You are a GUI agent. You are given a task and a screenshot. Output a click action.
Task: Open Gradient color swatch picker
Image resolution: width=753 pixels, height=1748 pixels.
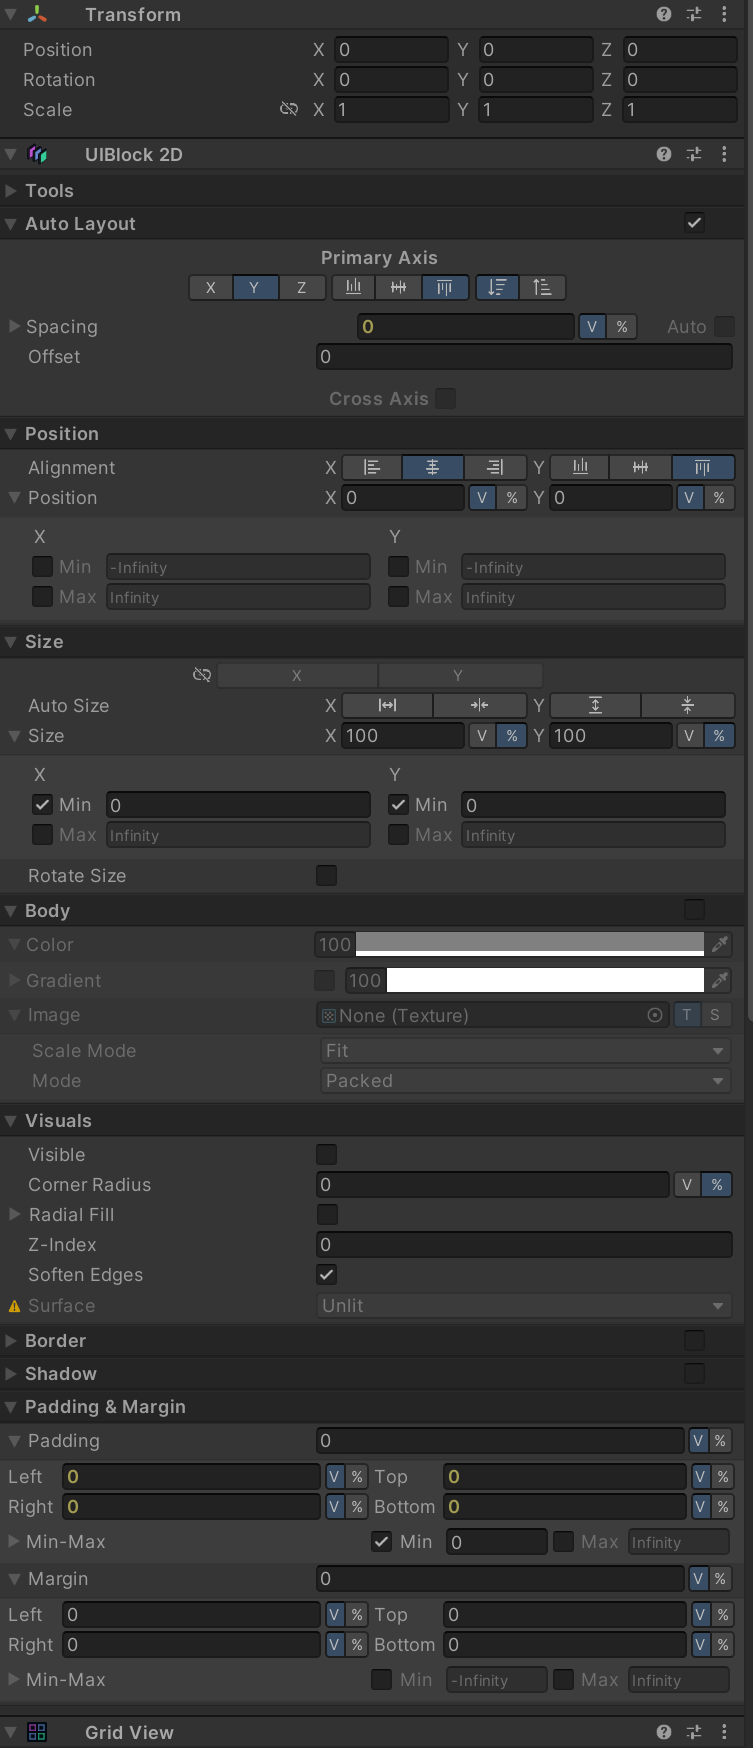pyautogui.click(x=545, y=980)
